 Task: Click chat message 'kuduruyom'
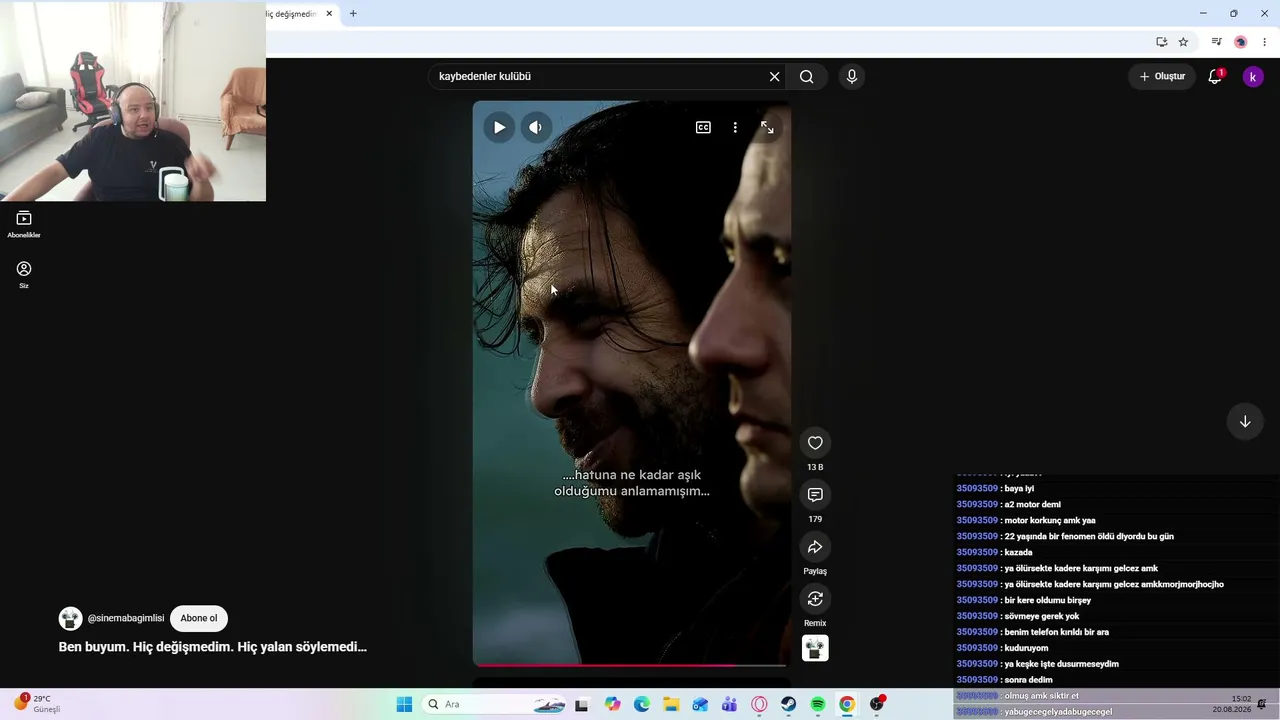pyautogui.click(x=1026, y=649)
